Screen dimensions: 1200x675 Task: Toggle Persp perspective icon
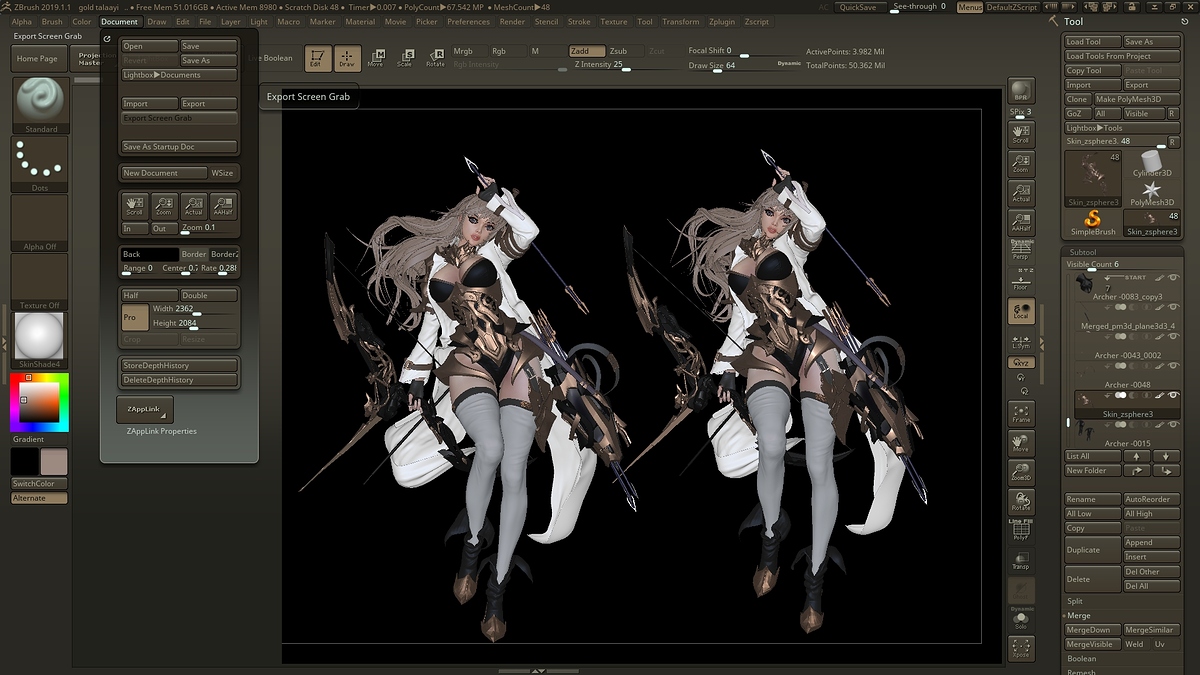pos(1020,250)
